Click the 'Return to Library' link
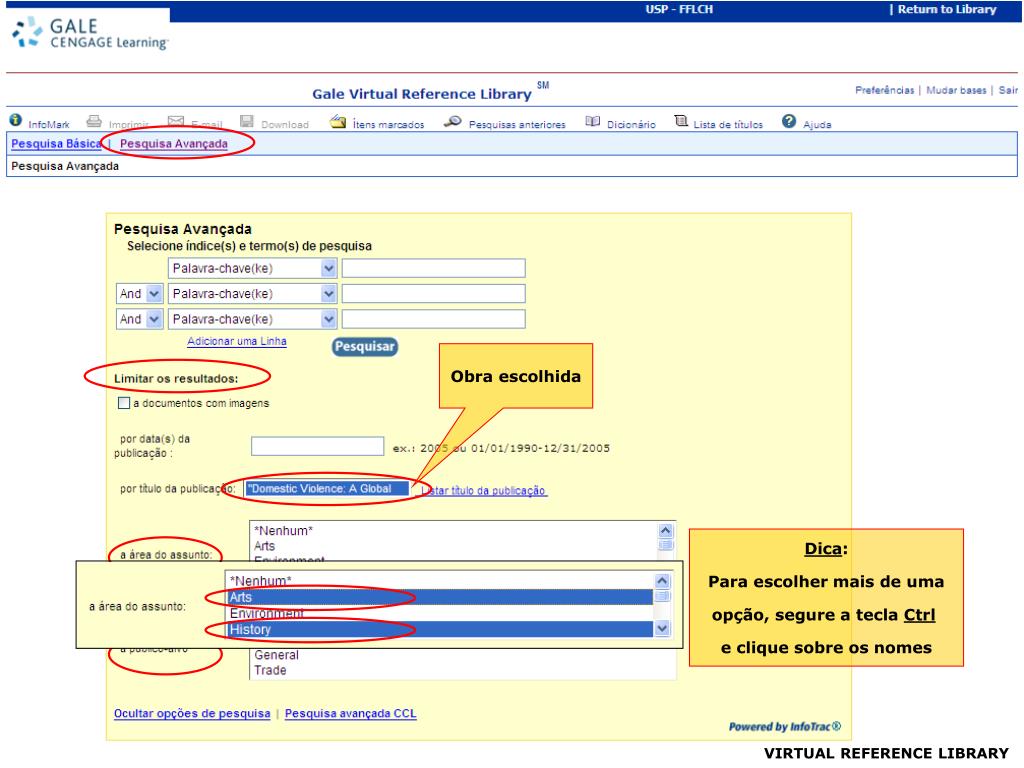Screen dimensions: 1024x768 point(947,9)
